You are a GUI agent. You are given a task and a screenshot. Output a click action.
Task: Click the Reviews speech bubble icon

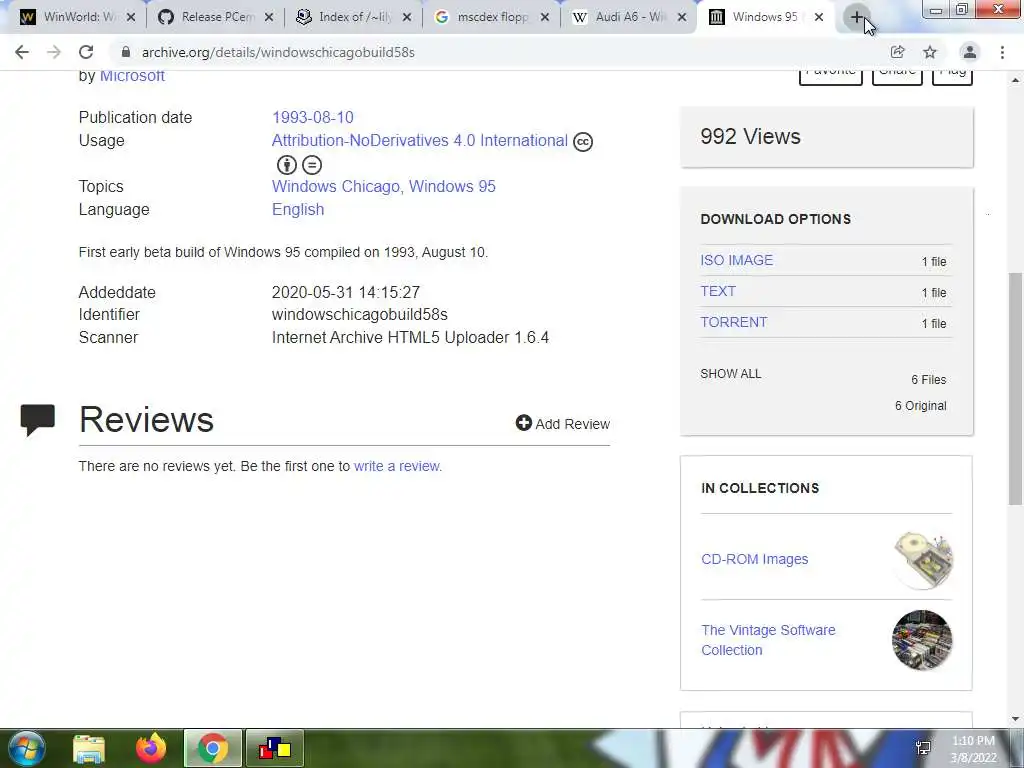[37, 420]
